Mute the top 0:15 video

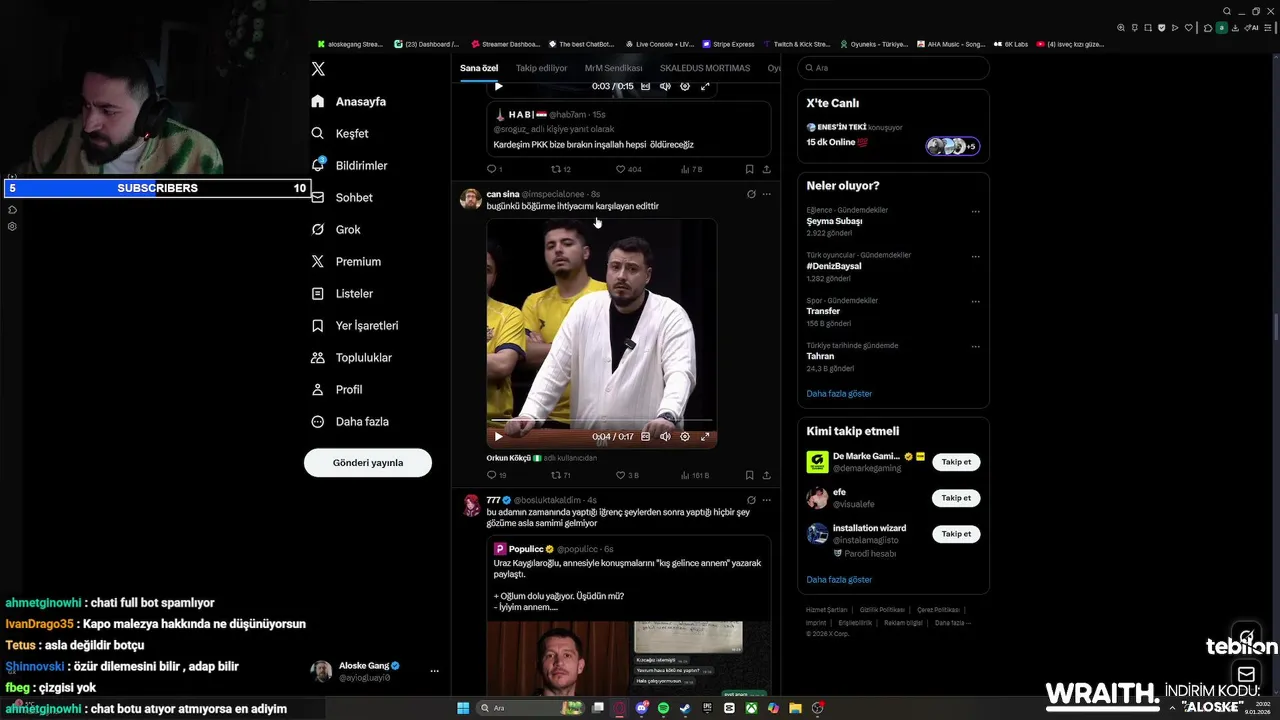click(x=665, y=86)
